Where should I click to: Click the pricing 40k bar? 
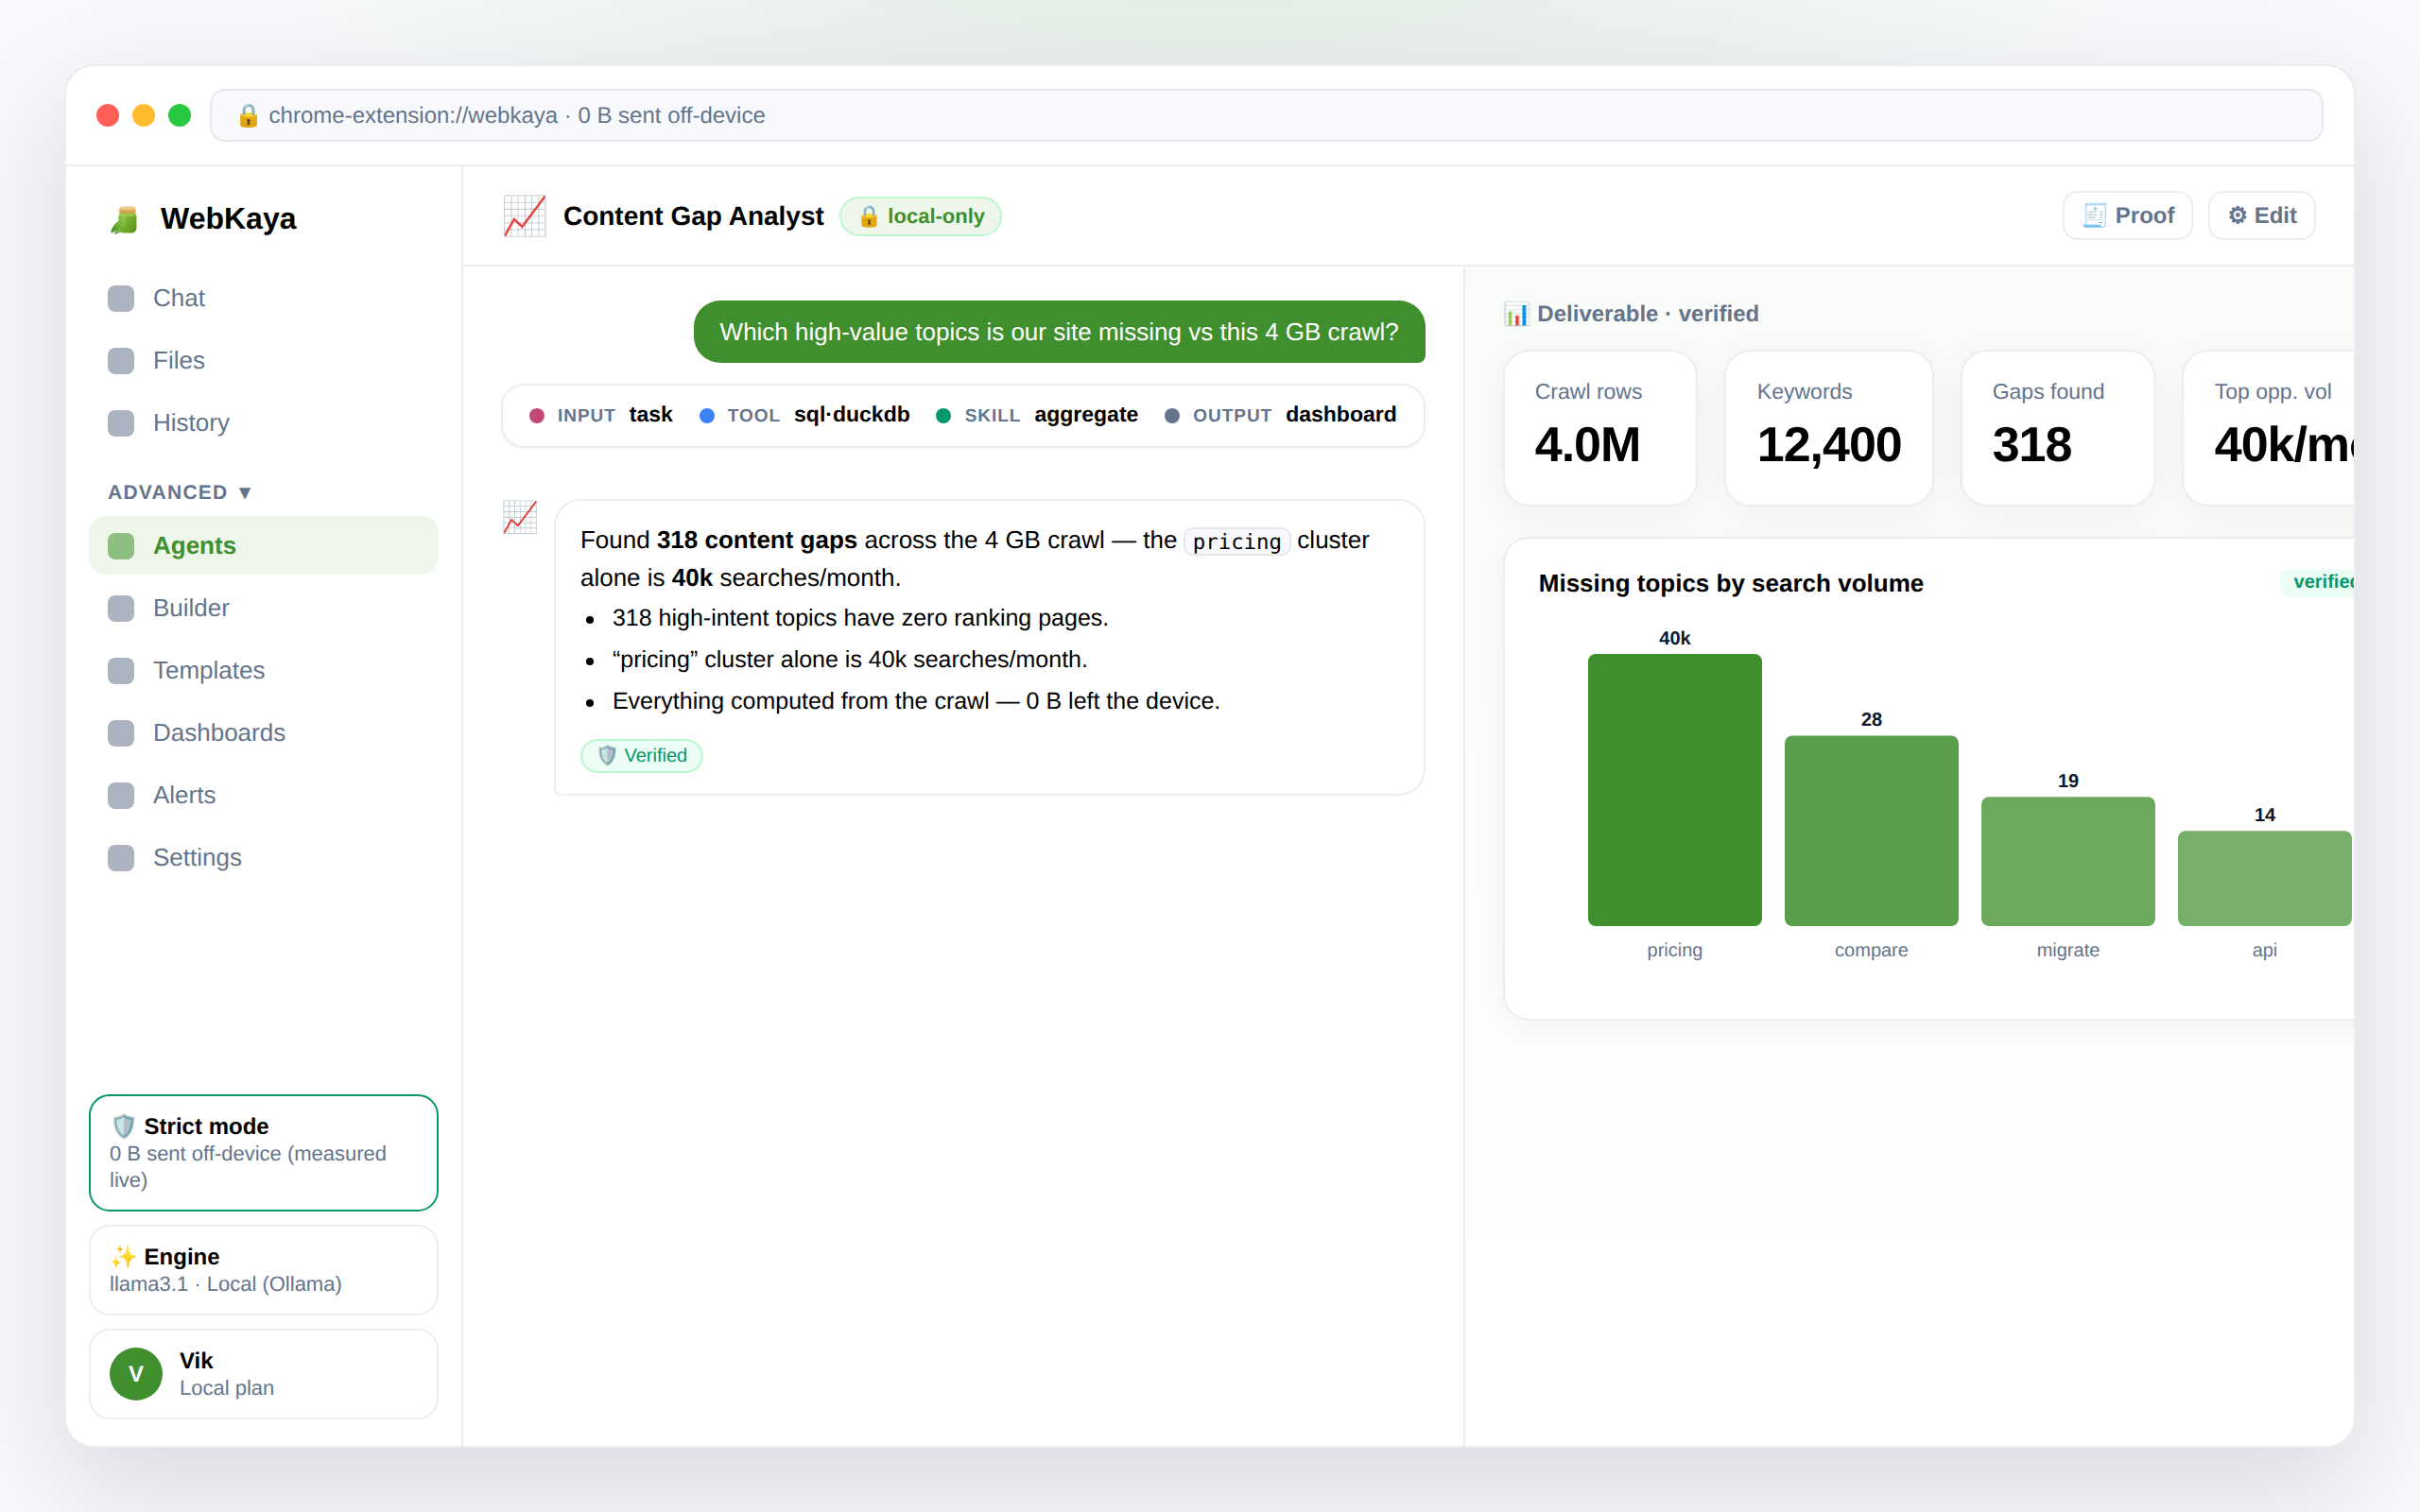pos(1674,790)
